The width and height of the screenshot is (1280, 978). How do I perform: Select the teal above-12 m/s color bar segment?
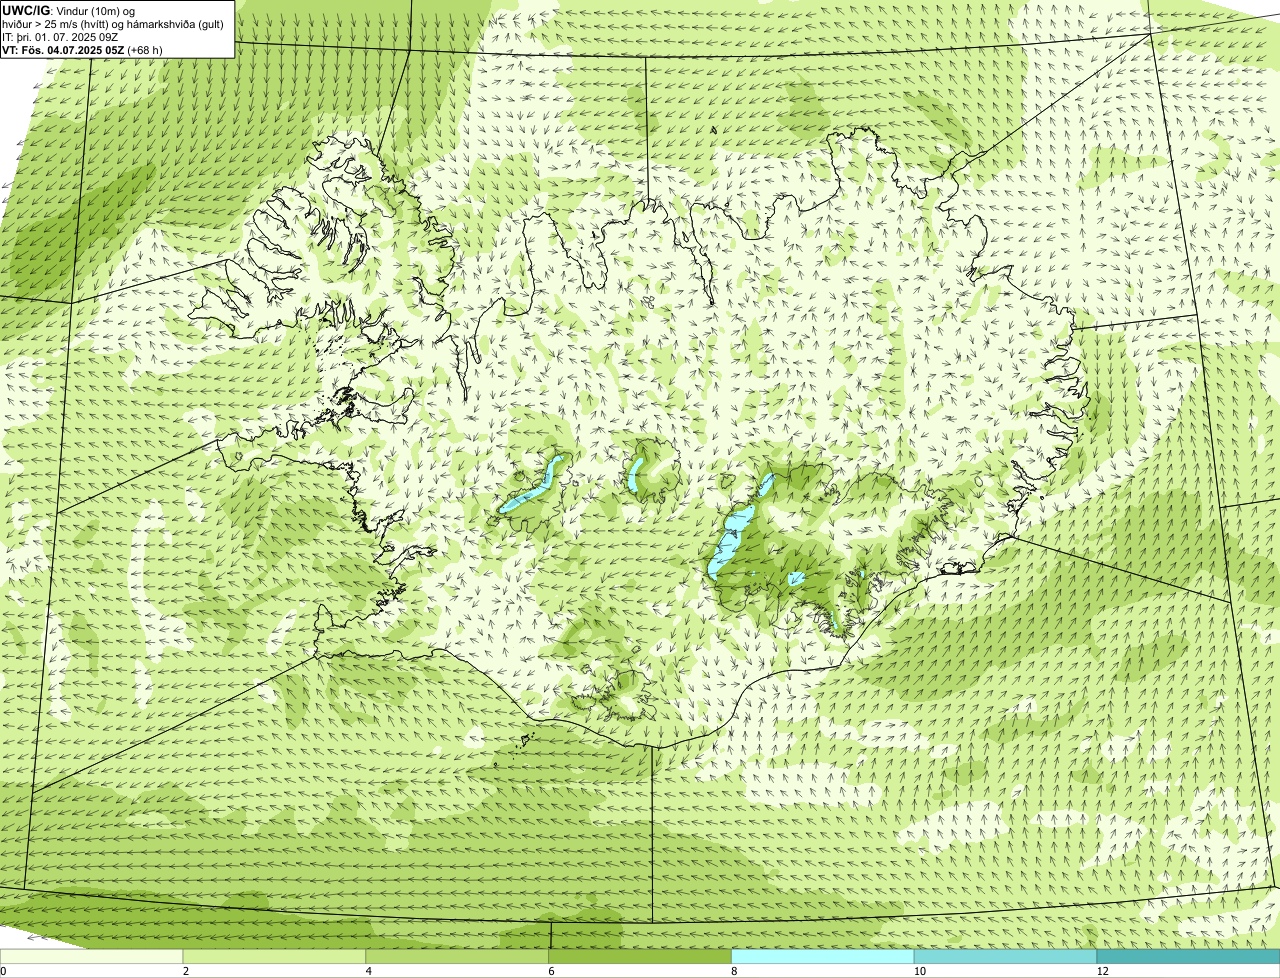1188,956
